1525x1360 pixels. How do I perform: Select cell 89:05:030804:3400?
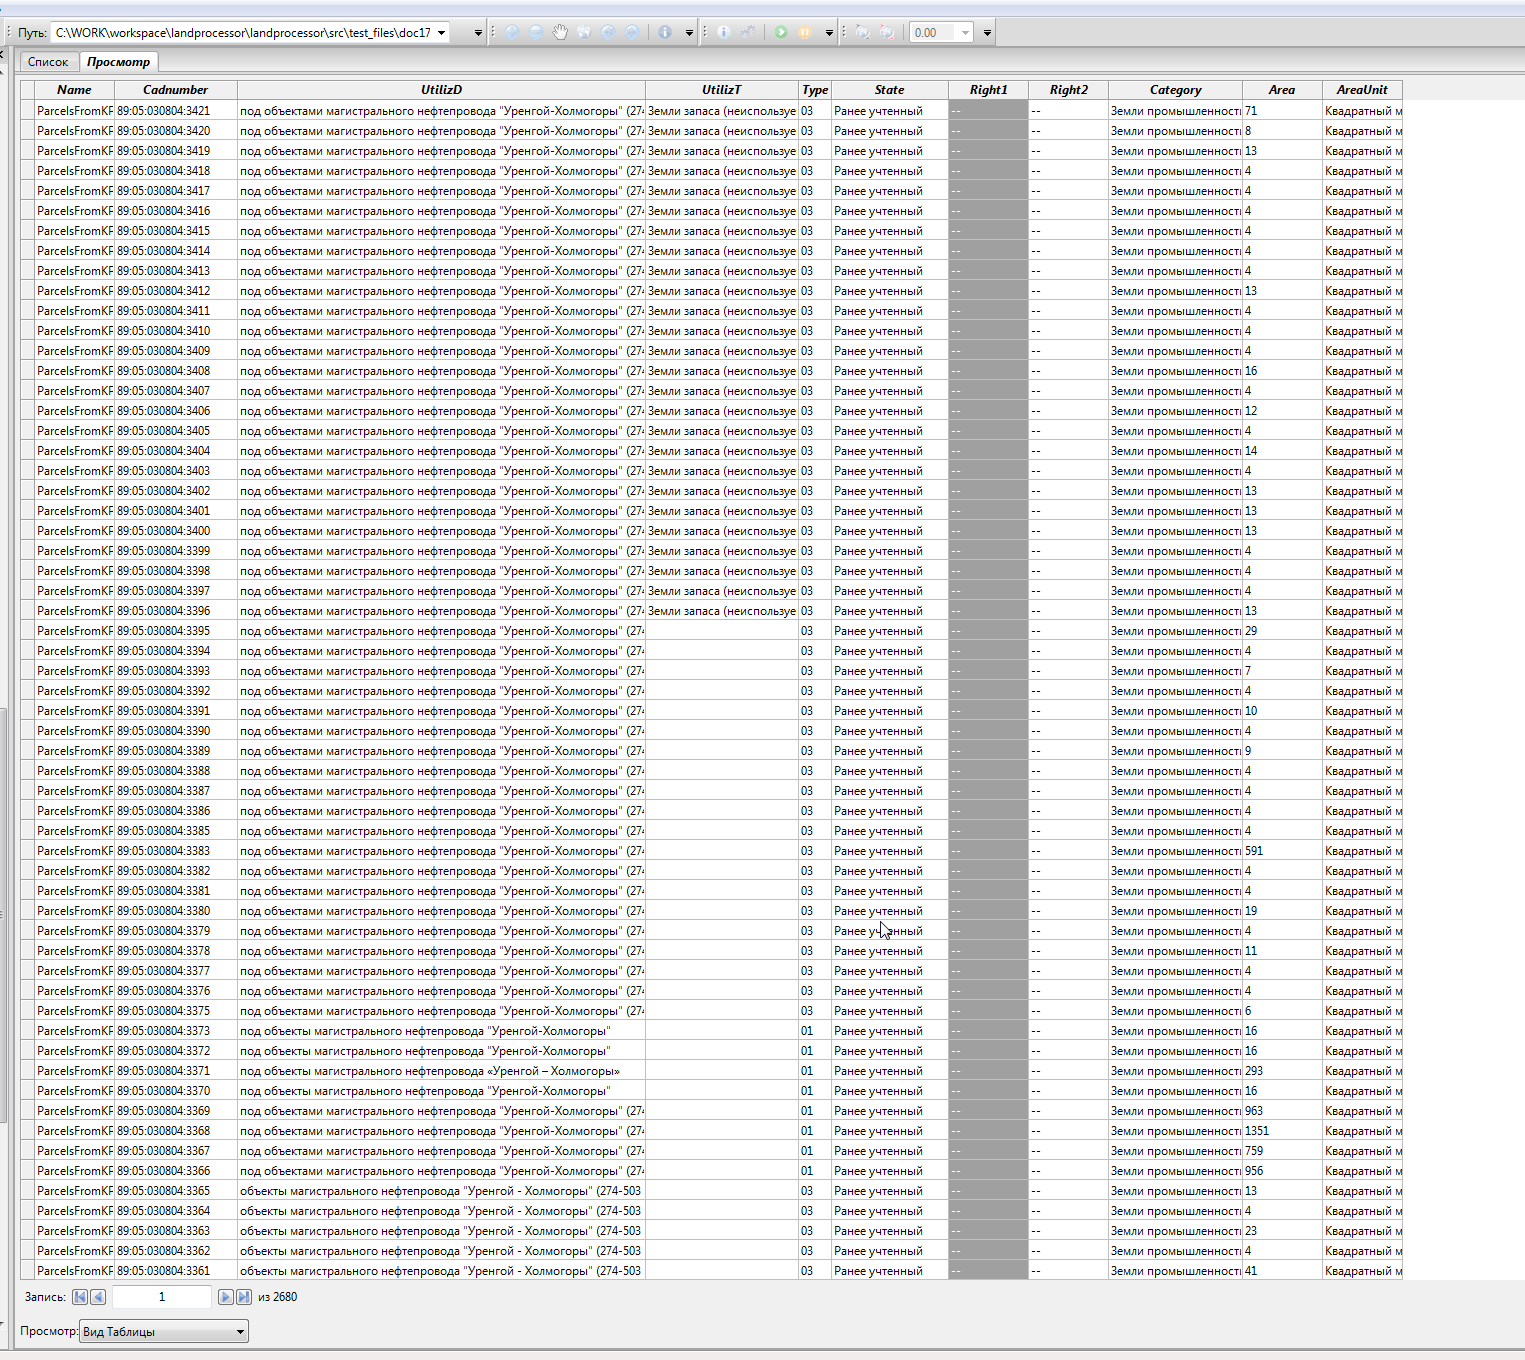[x=176, y=531]
